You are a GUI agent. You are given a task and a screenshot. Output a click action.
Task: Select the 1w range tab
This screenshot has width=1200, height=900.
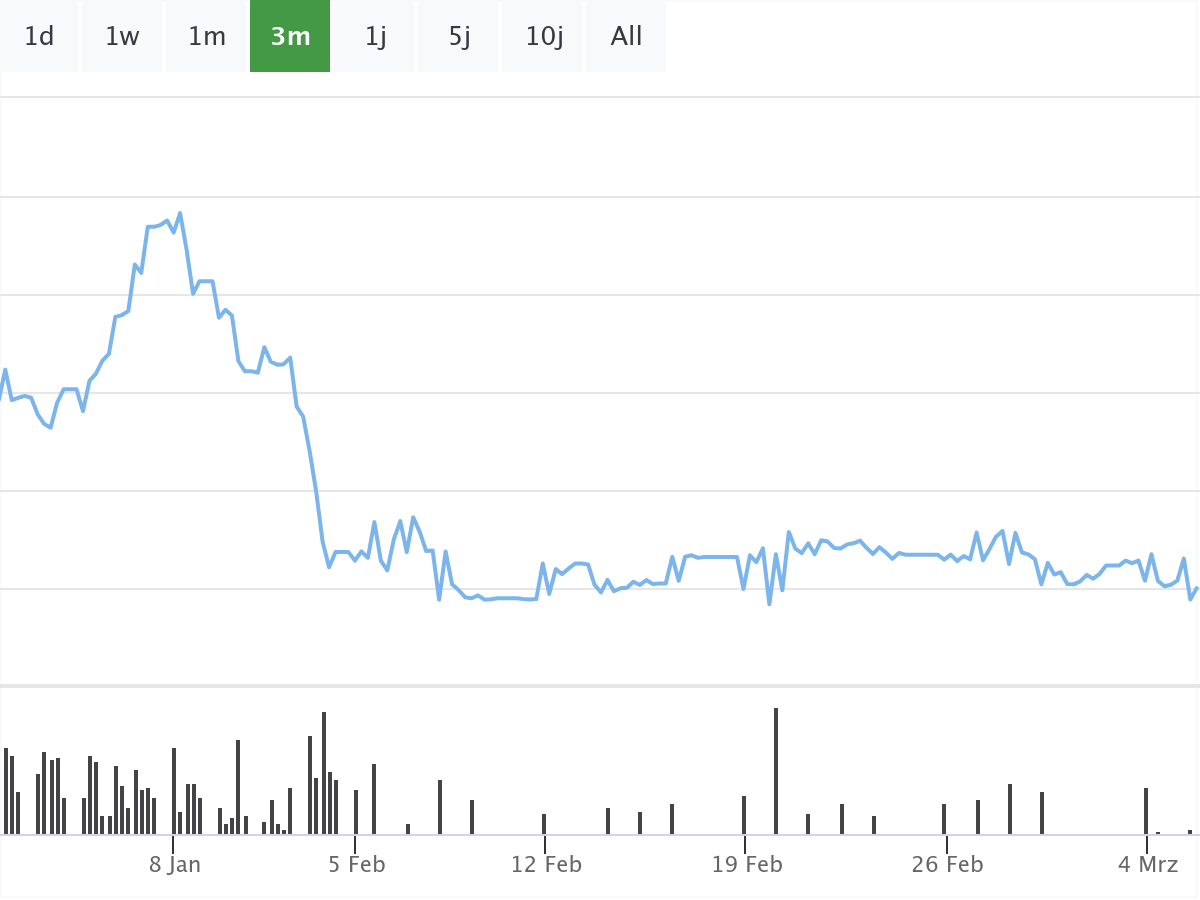pyautogui.click(x=122, y=37)
